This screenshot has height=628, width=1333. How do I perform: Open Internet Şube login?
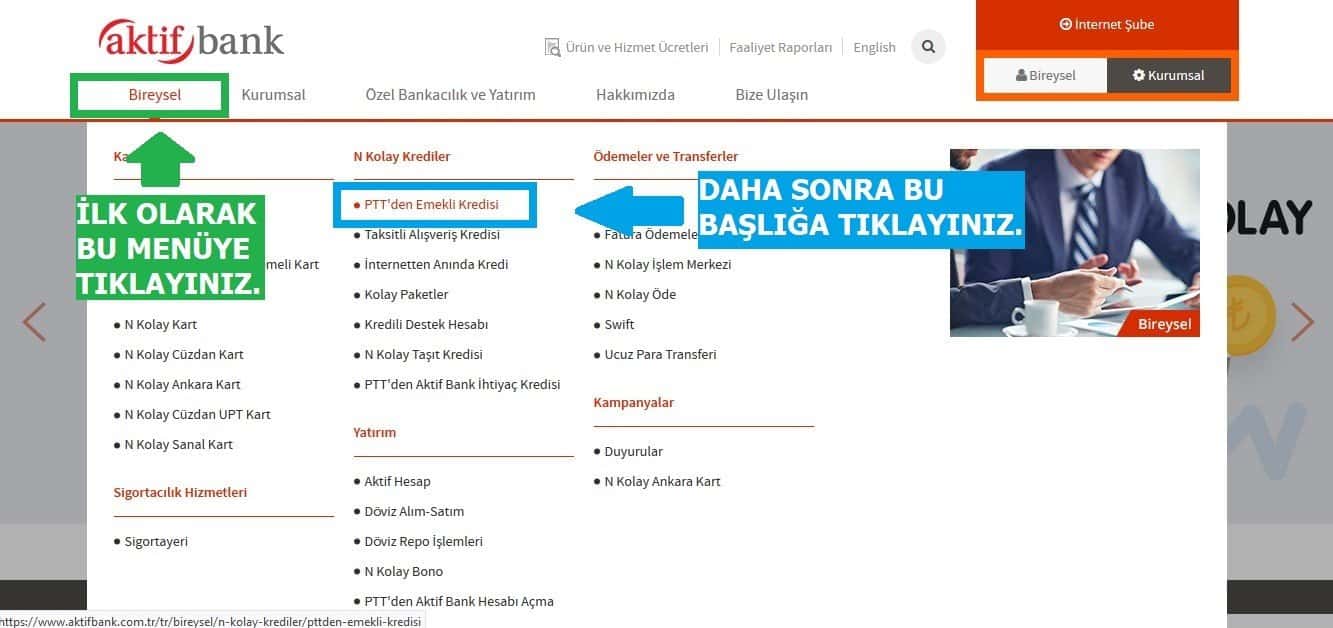point(1106,24)
